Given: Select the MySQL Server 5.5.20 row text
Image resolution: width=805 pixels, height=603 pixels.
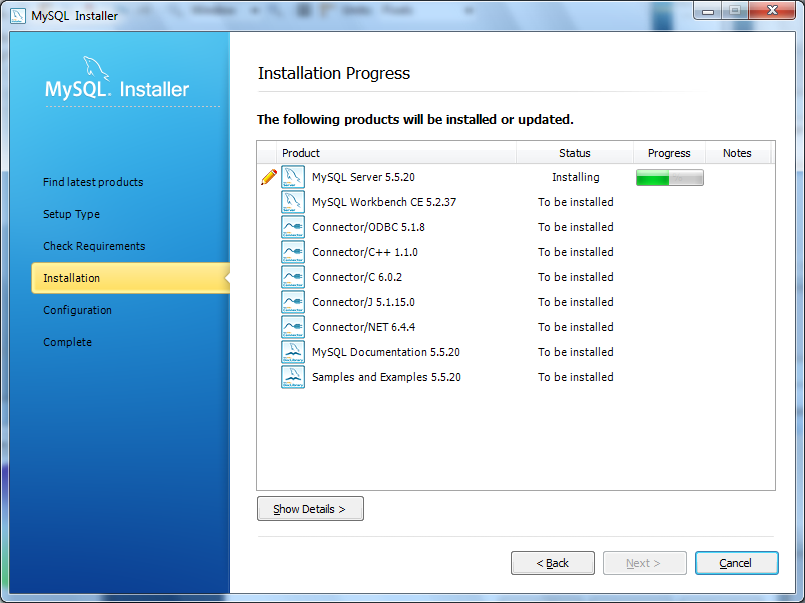Looking at the screenshot, I should click(x=363, y=177).
